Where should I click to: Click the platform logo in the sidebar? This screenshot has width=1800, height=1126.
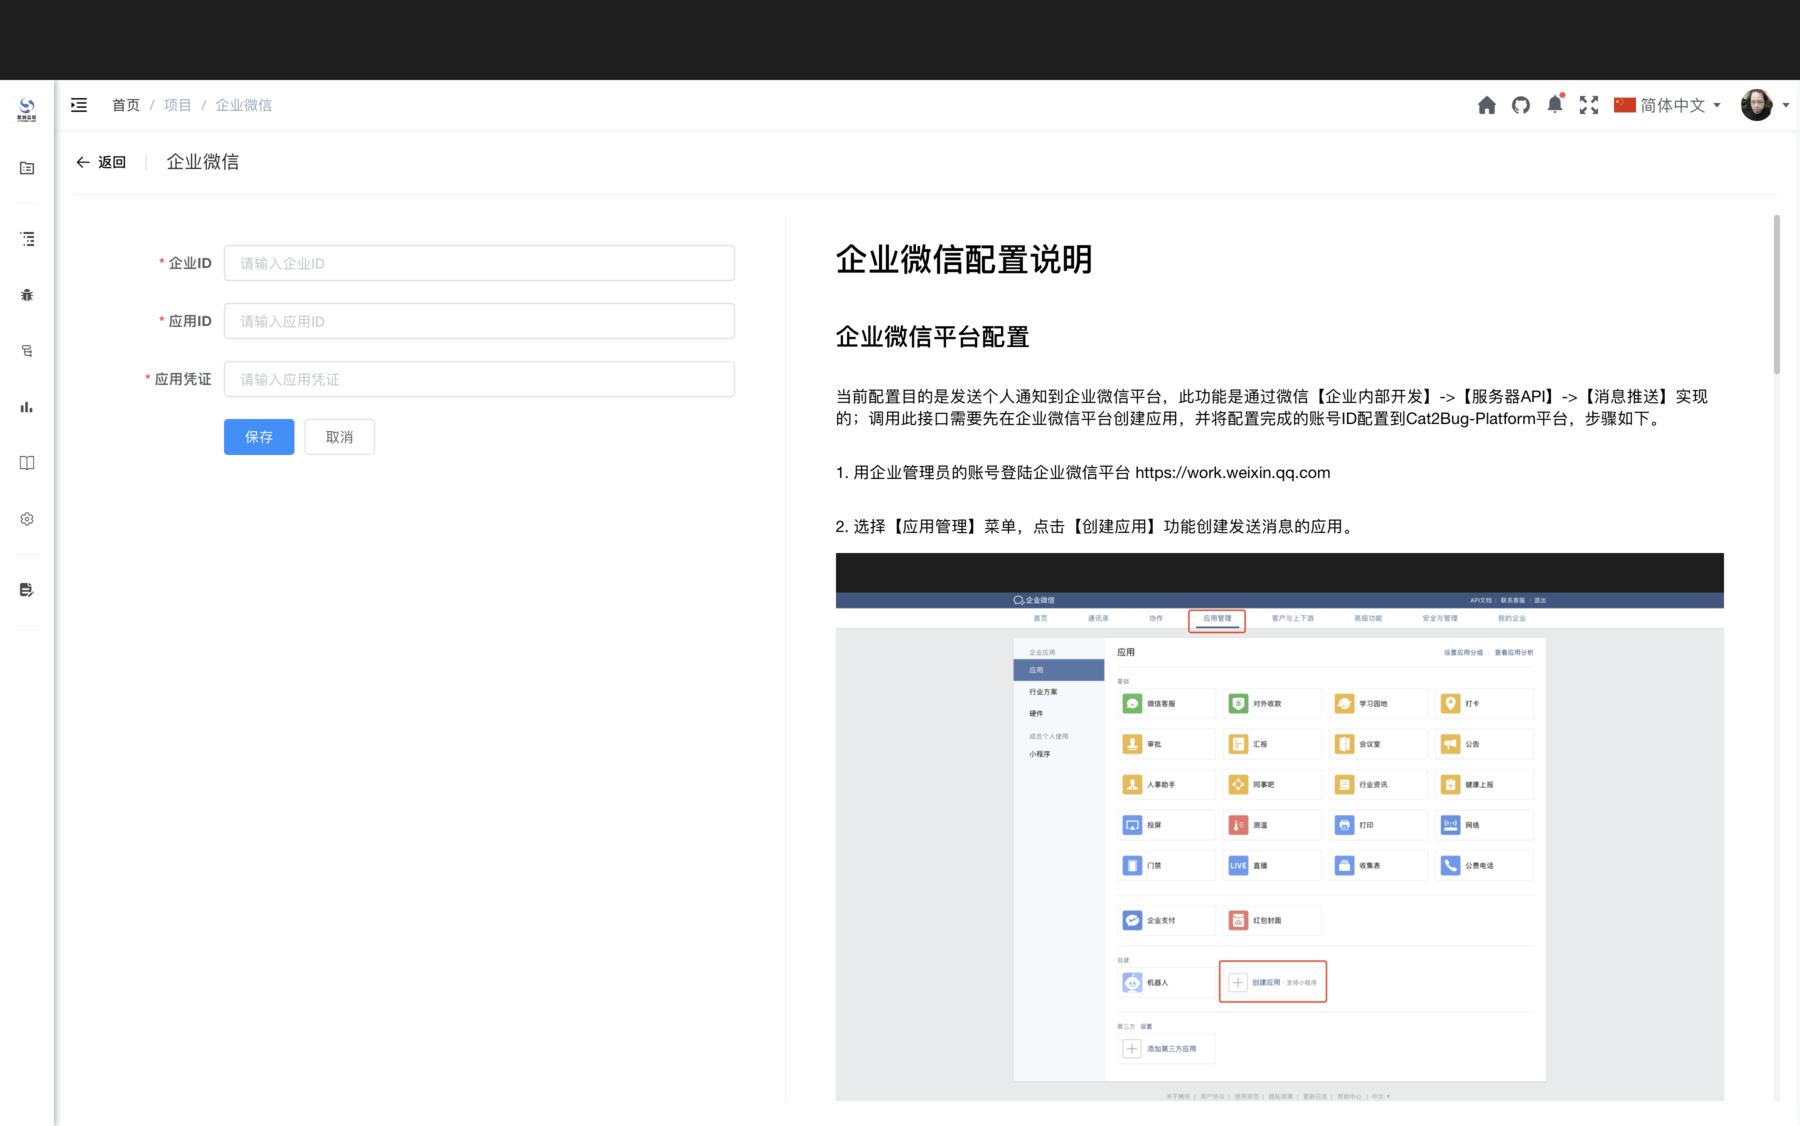(27, 109)
